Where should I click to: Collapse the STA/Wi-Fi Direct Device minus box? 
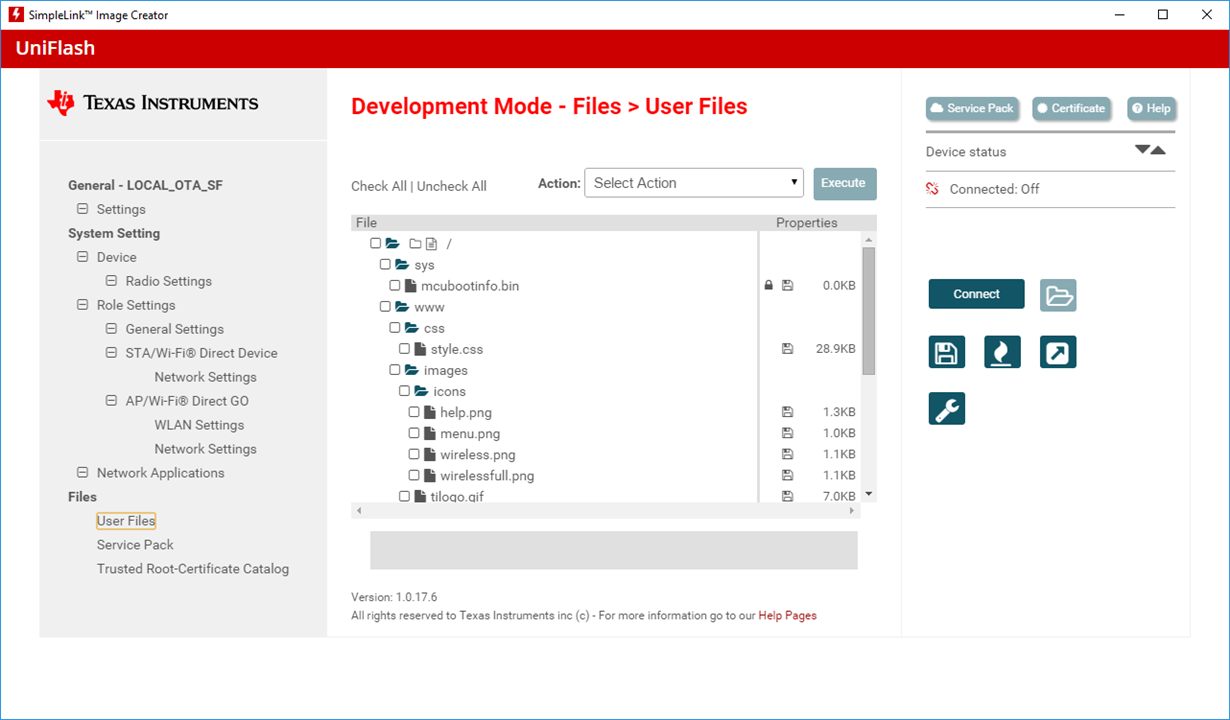[x=112, y=353]
